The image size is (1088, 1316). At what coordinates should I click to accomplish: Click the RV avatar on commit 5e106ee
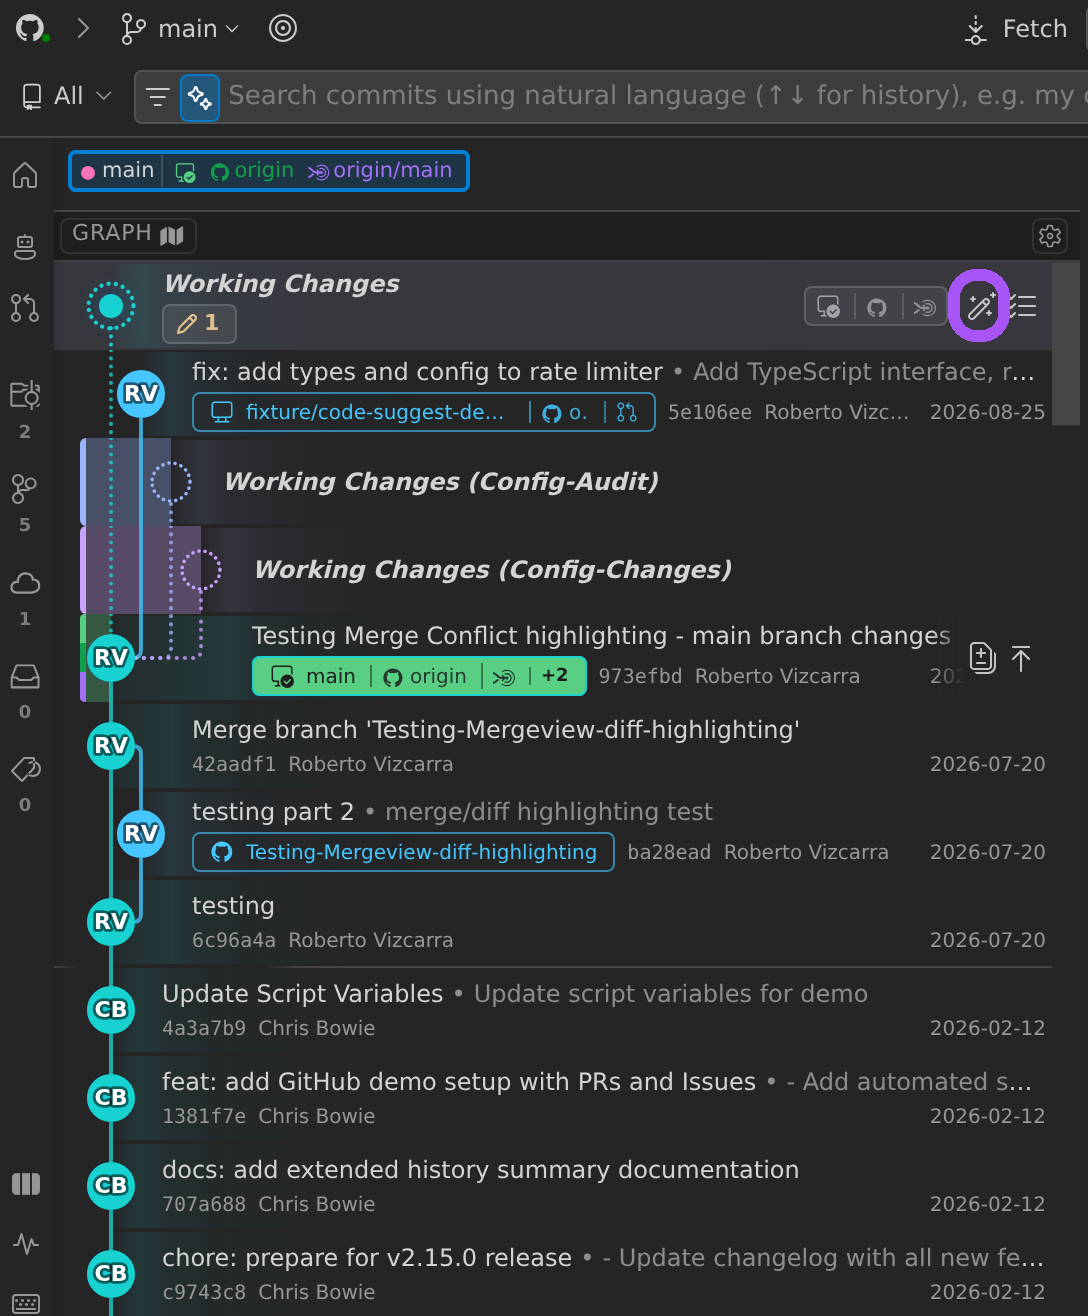point(141,394)
